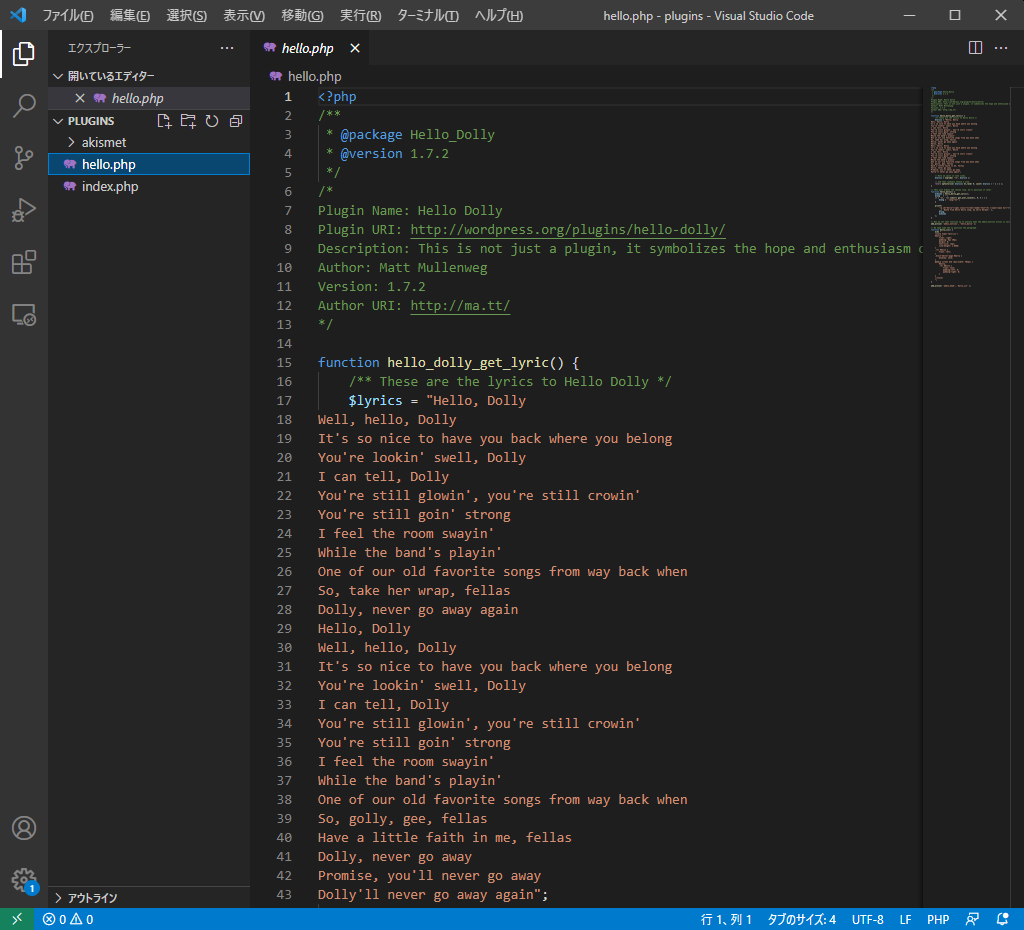
Task: Click hello.php in the breadcrumb bar
Action: (314, 76)
